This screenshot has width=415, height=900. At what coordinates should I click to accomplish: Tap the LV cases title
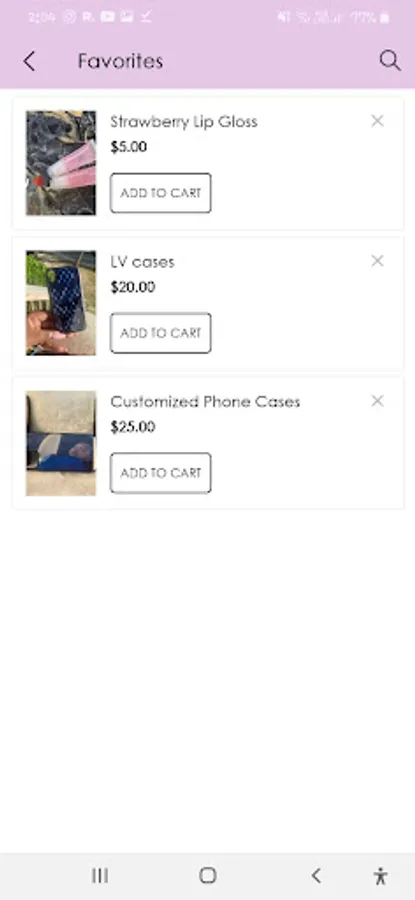142,262
